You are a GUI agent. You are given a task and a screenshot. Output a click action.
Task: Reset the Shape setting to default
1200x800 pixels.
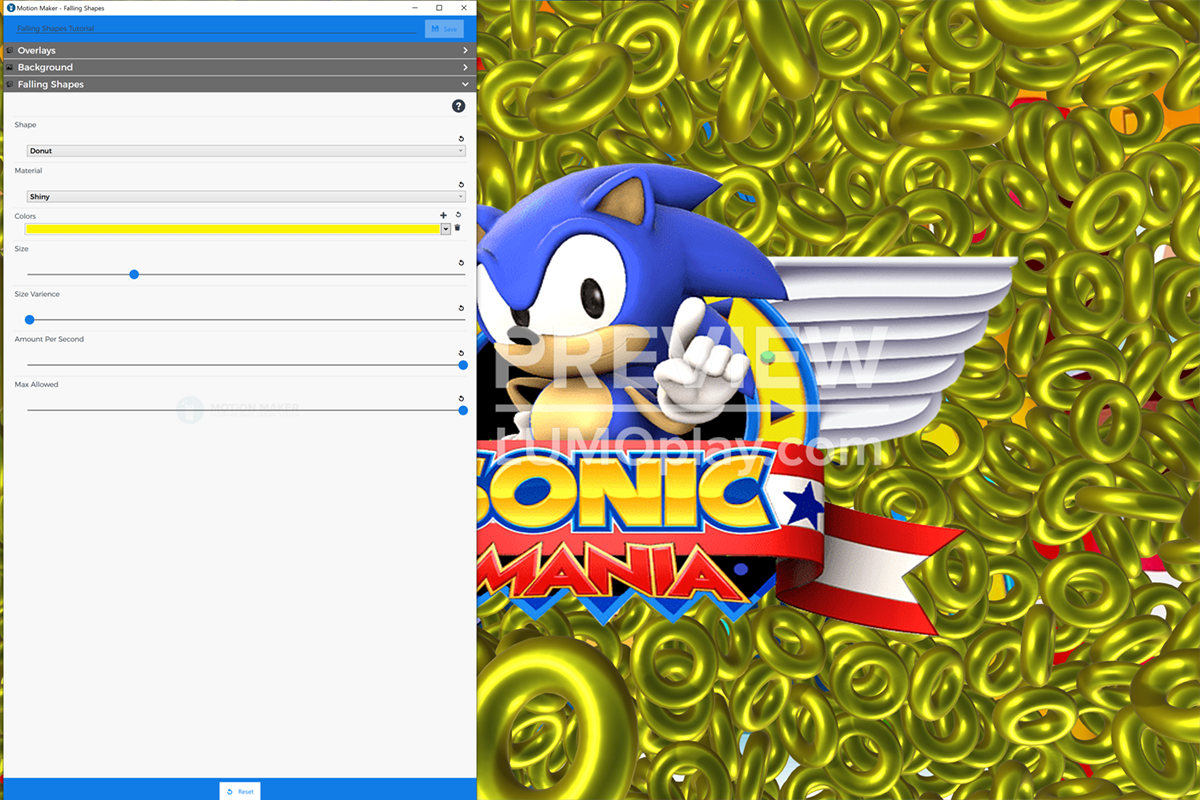coord(461,139)
